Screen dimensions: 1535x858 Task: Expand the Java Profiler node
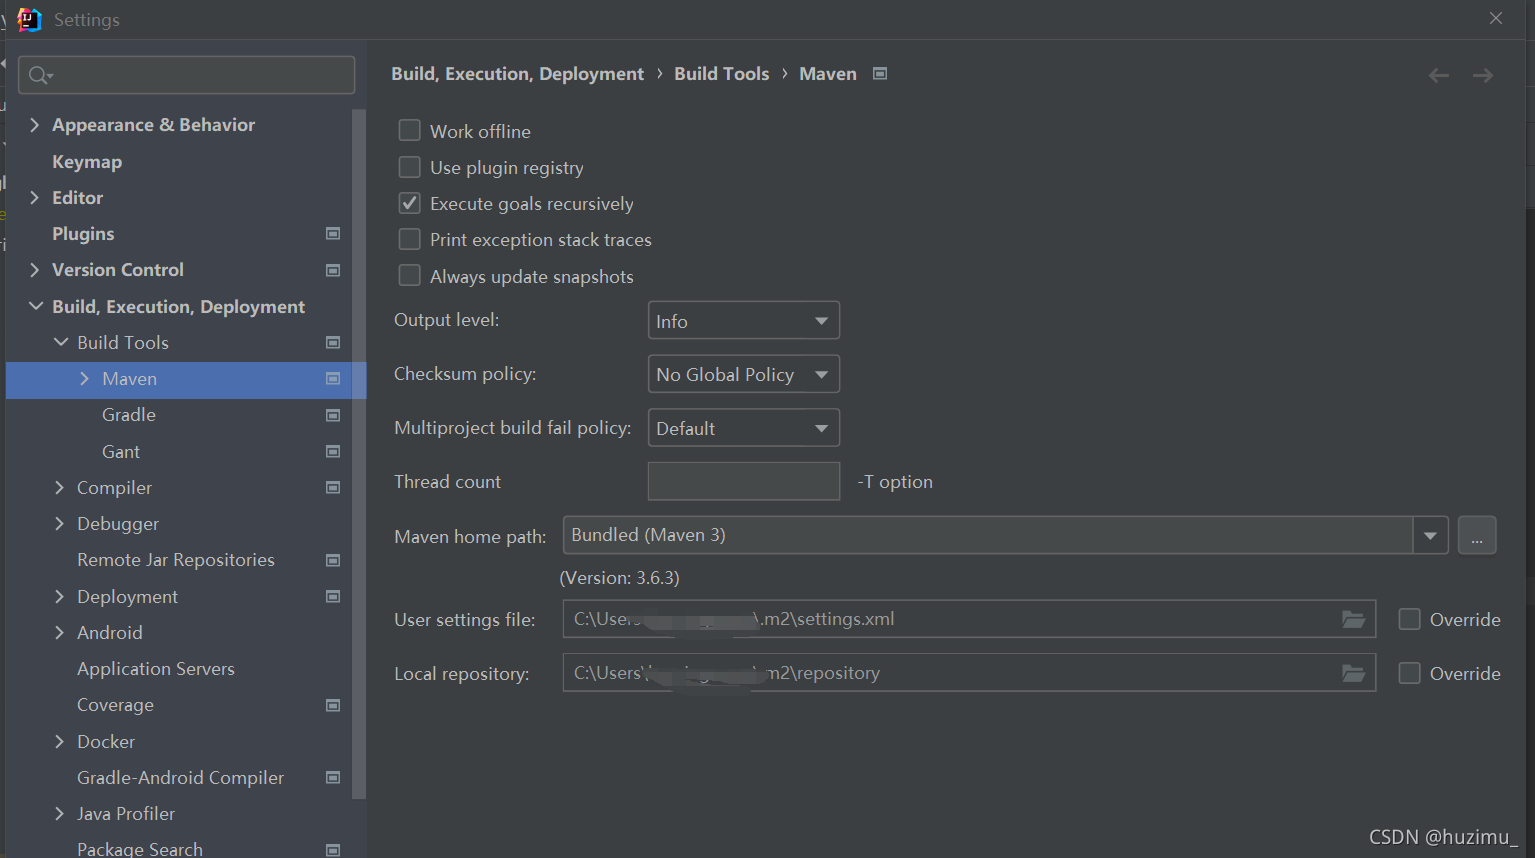click(59, 813)
